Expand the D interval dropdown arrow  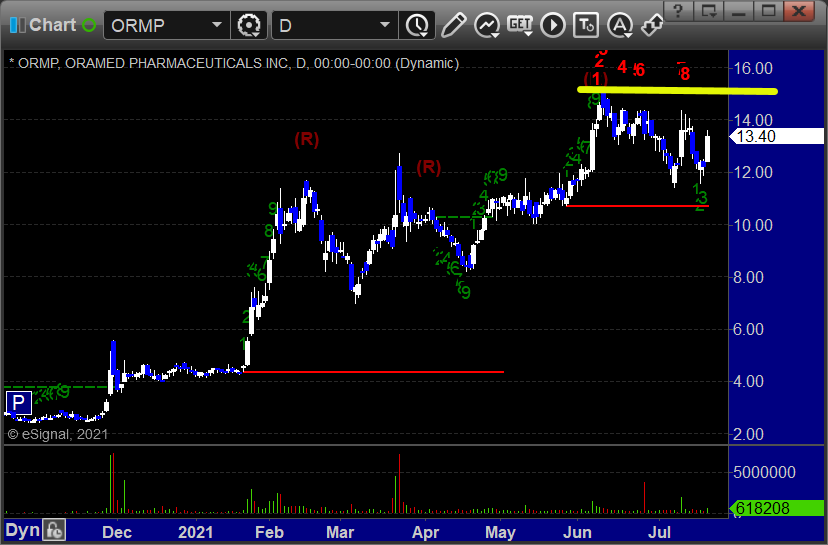click(x=385, y=25)
